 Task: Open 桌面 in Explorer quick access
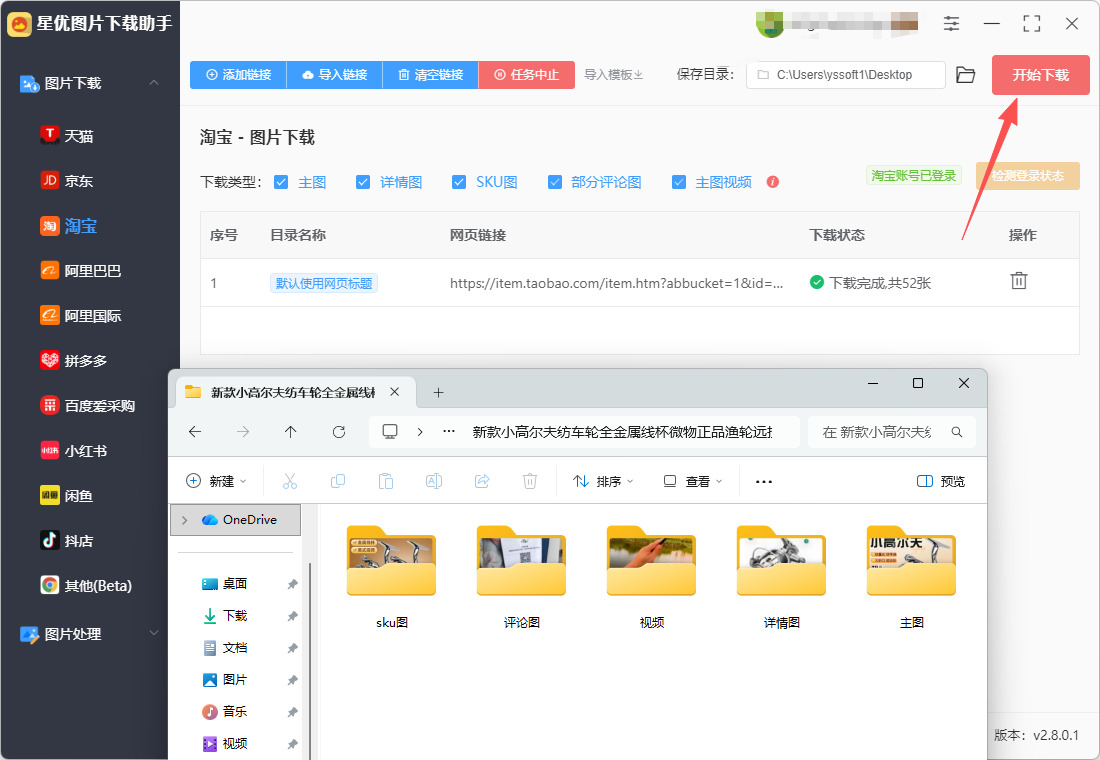click(x=234, y=584)
